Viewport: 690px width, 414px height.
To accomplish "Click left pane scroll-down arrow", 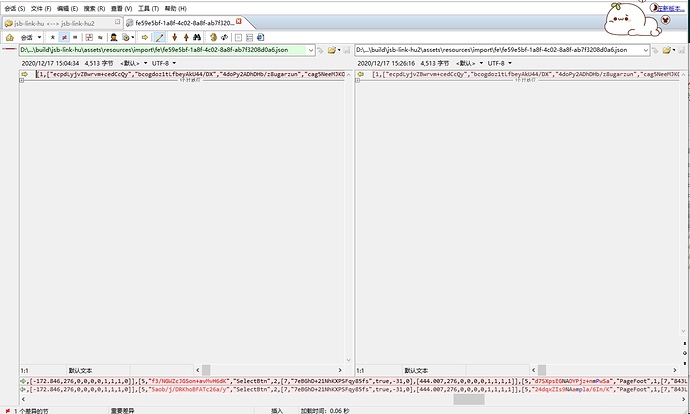I will 349,360.
